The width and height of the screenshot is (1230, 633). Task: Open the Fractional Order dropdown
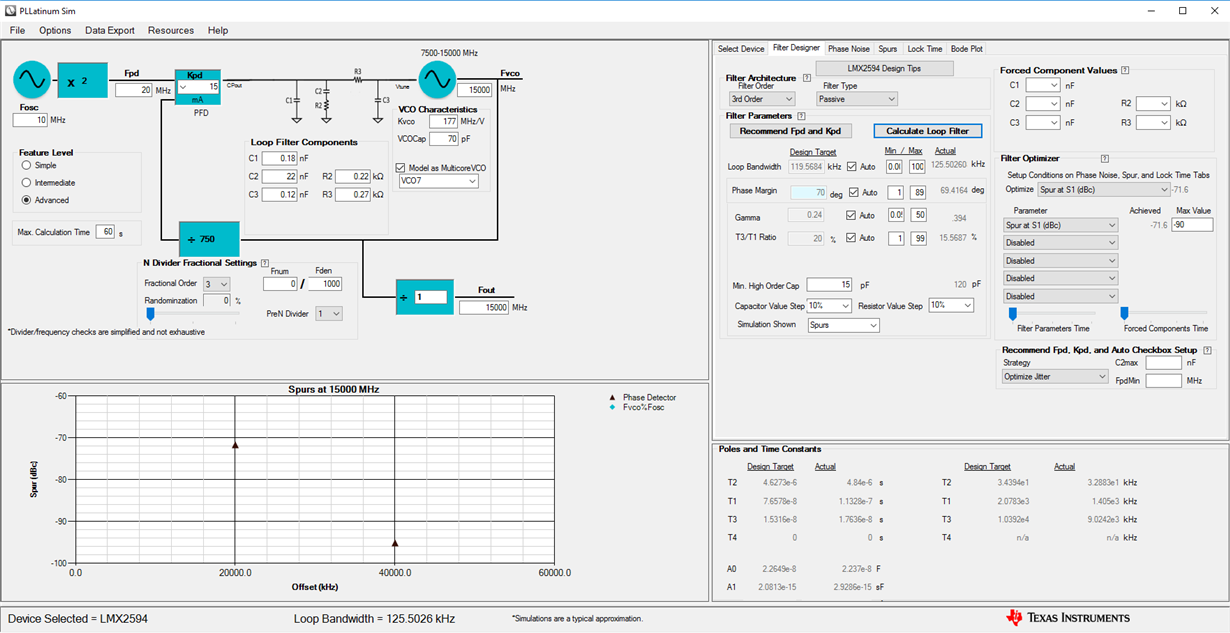pyautogui.click(x=216, y=284)
